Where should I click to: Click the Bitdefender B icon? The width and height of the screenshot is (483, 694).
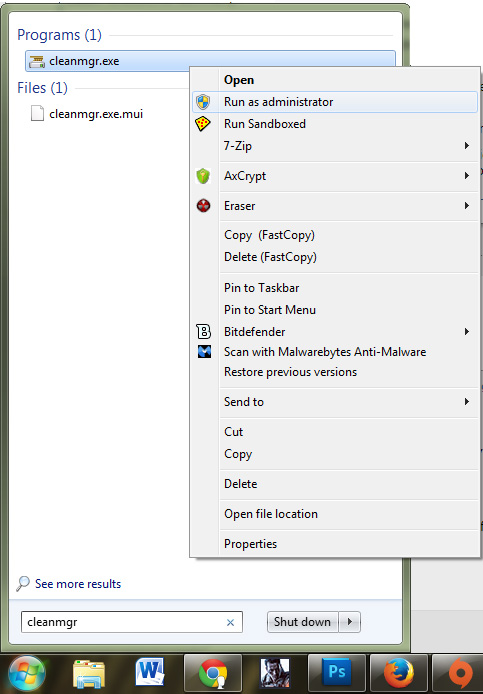click(204, 332)
